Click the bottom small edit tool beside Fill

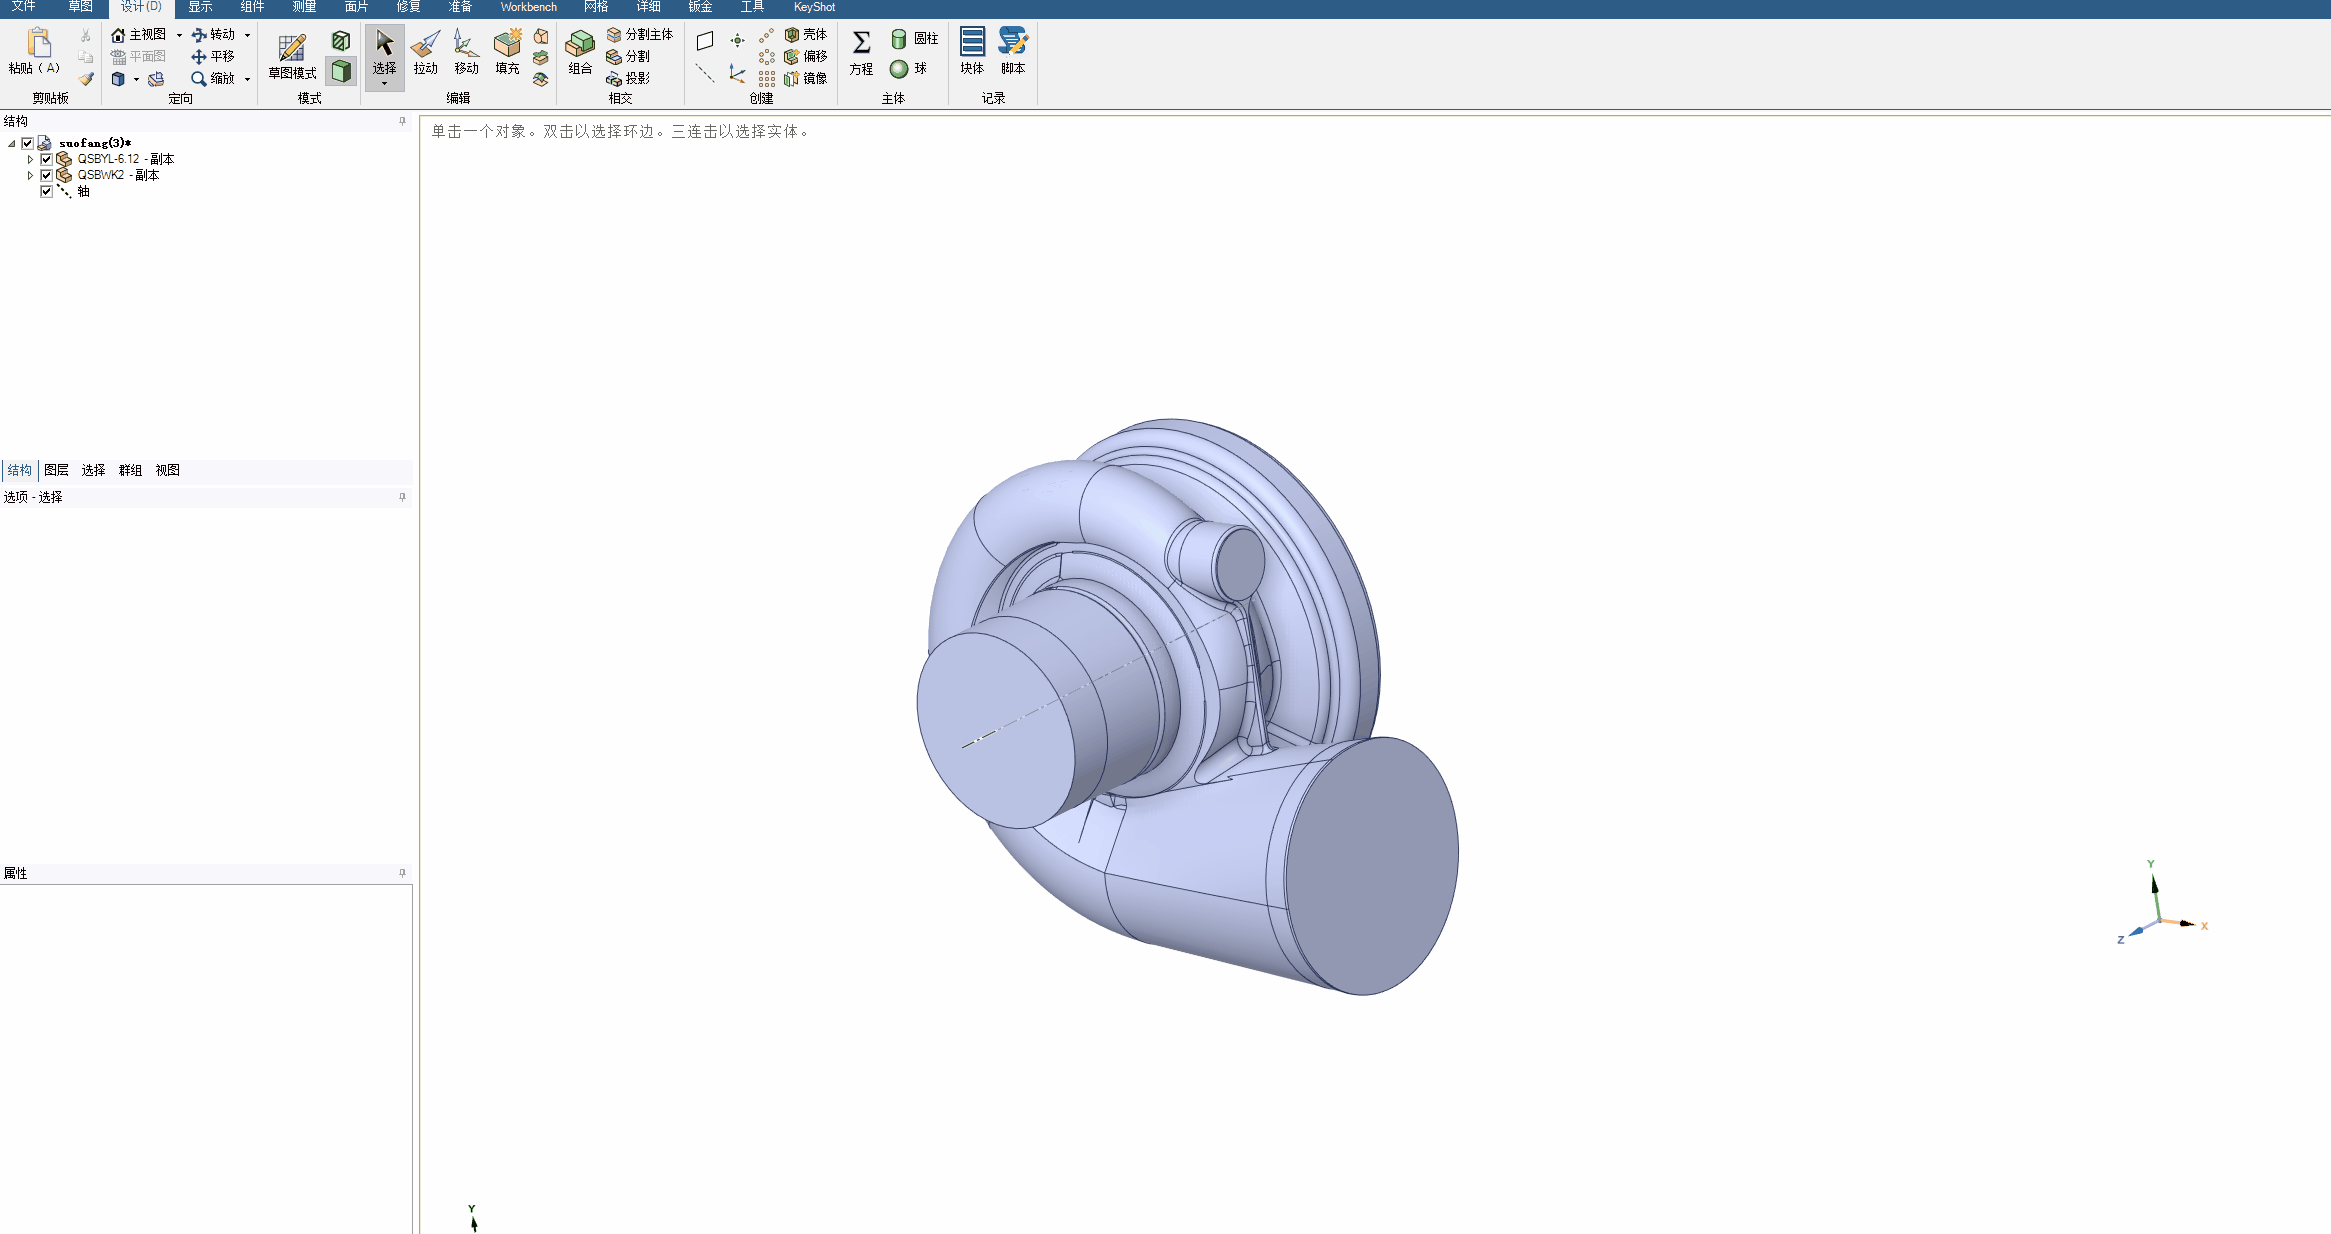(541, 80)
